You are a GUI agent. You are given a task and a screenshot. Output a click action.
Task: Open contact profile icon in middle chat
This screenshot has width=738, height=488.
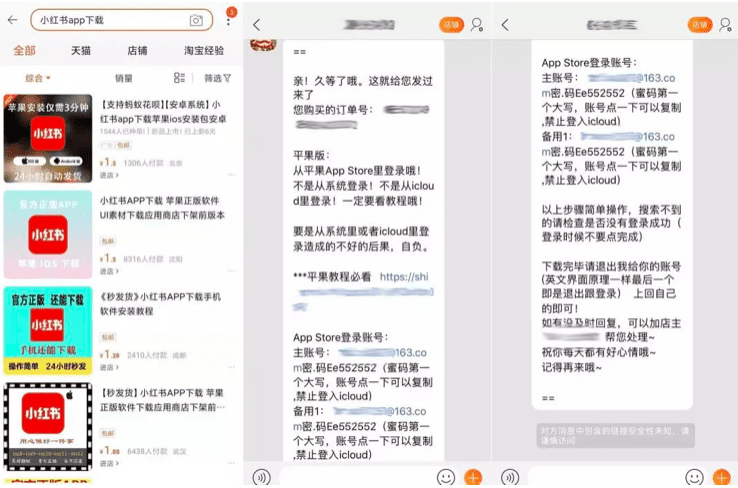[477, 24]
